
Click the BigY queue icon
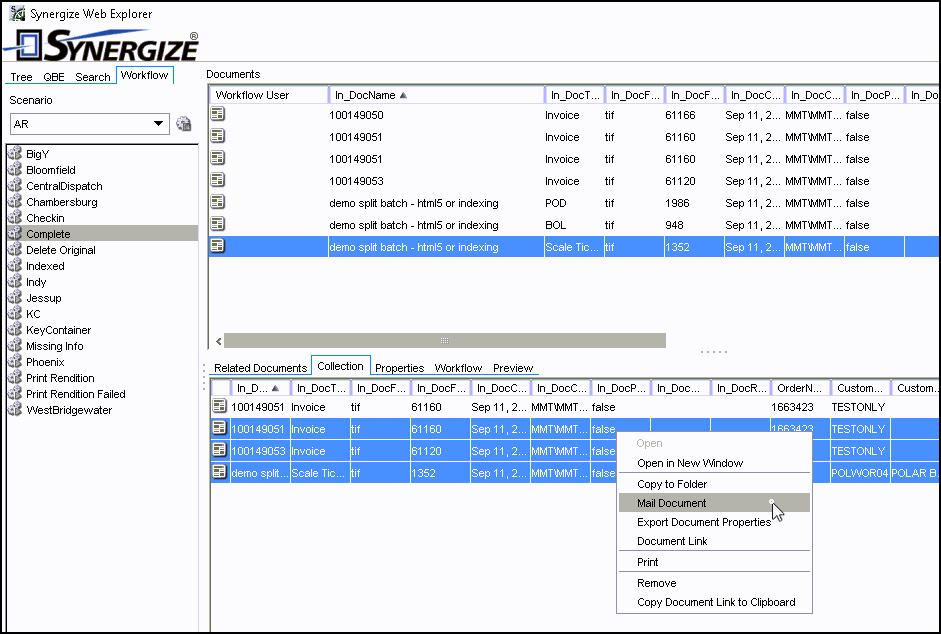click(14, 154)
